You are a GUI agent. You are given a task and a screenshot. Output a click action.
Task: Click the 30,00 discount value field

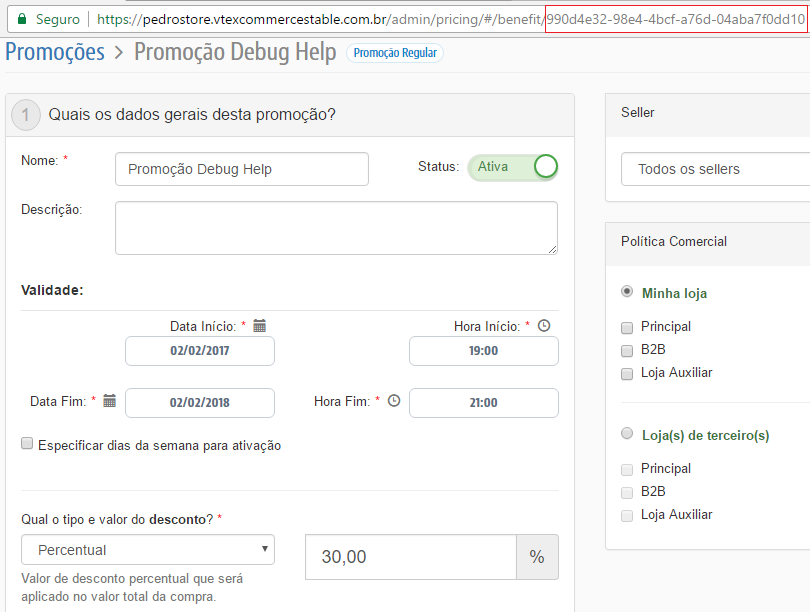pyautogui.click(x=410, y=557)
